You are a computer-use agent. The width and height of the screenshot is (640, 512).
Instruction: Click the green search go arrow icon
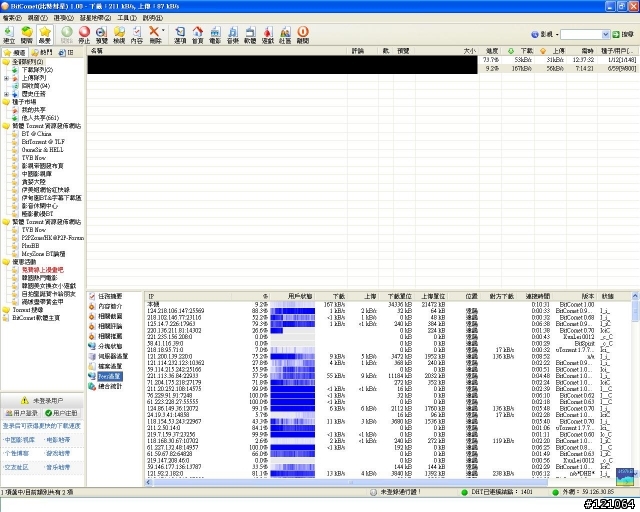click(616, 35)
